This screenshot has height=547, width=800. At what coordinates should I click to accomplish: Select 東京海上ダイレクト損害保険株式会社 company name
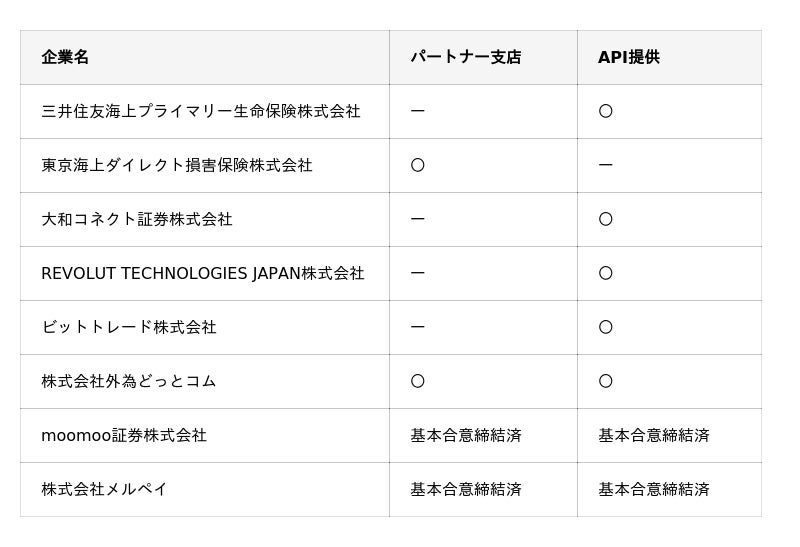click(x=176, y=165)
